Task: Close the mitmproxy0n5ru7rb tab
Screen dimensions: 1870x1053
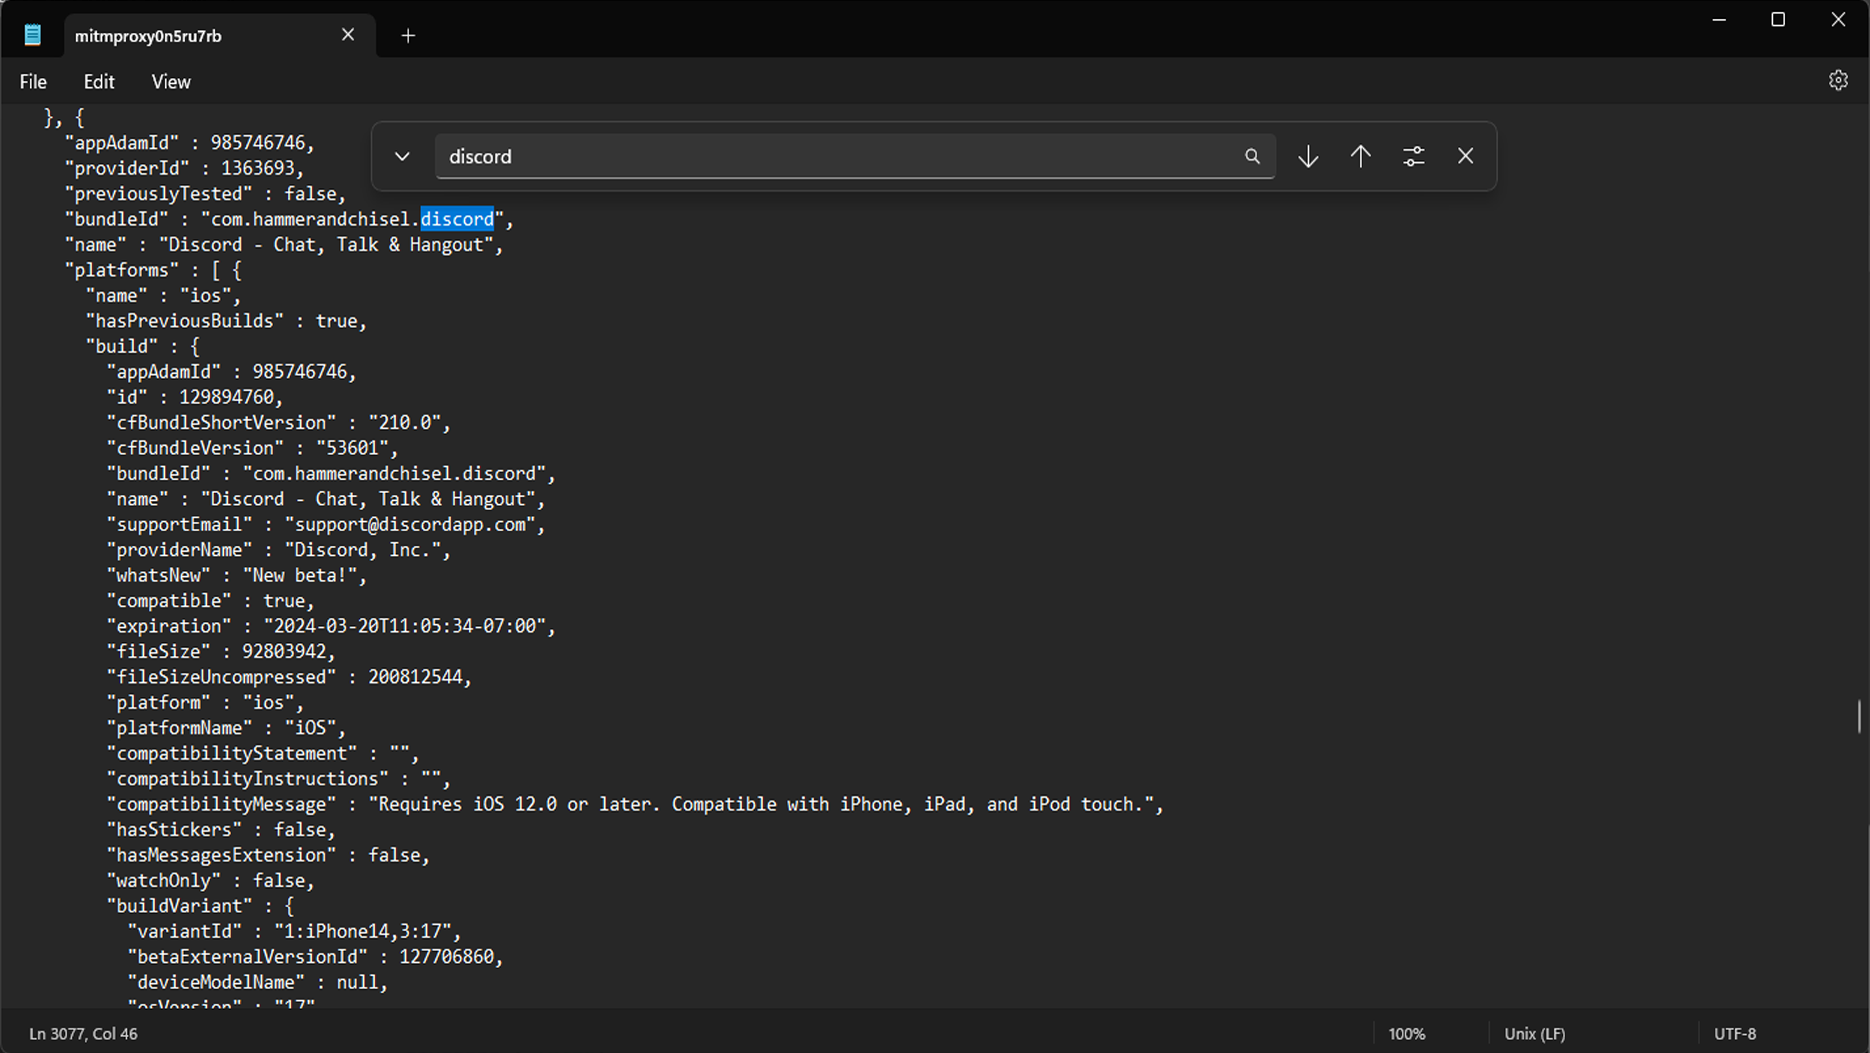Action: tap(348, 35)
